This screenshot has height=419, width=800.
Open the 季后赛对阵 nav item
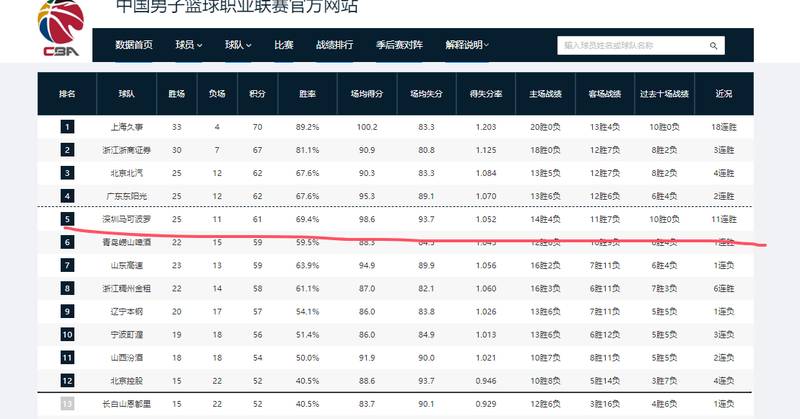pyautogui.click(x=399, y=45)
